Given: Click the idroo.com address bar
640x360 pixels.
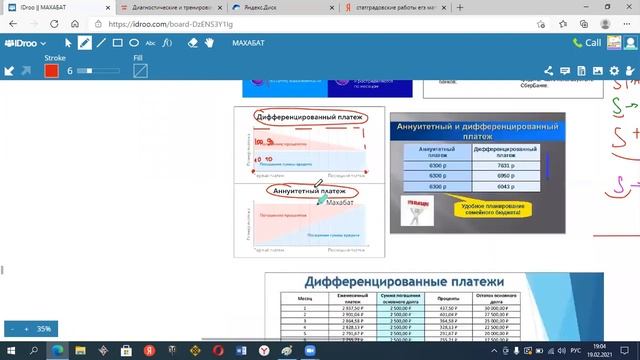Looking at the screenshot, I should 310,24.
